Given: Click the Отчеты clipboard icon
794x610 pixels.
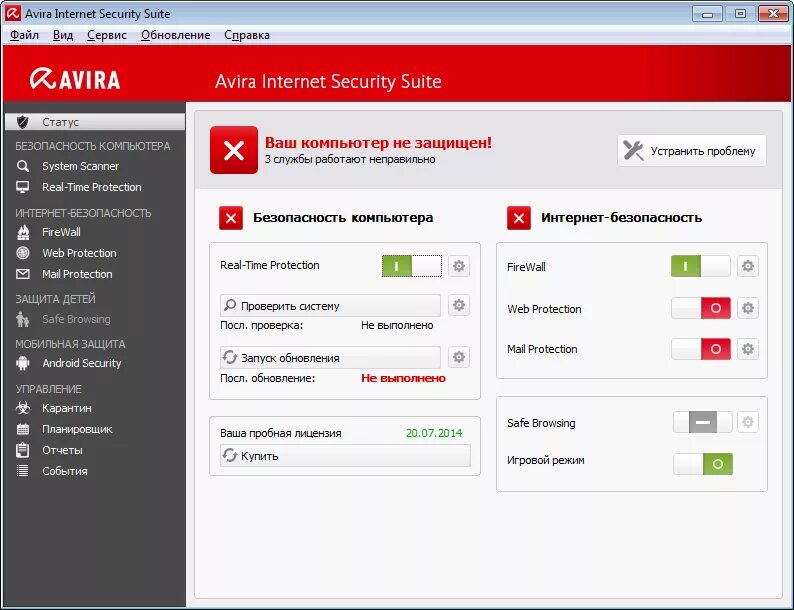Looking at the screenshot, I should (22, 450).
